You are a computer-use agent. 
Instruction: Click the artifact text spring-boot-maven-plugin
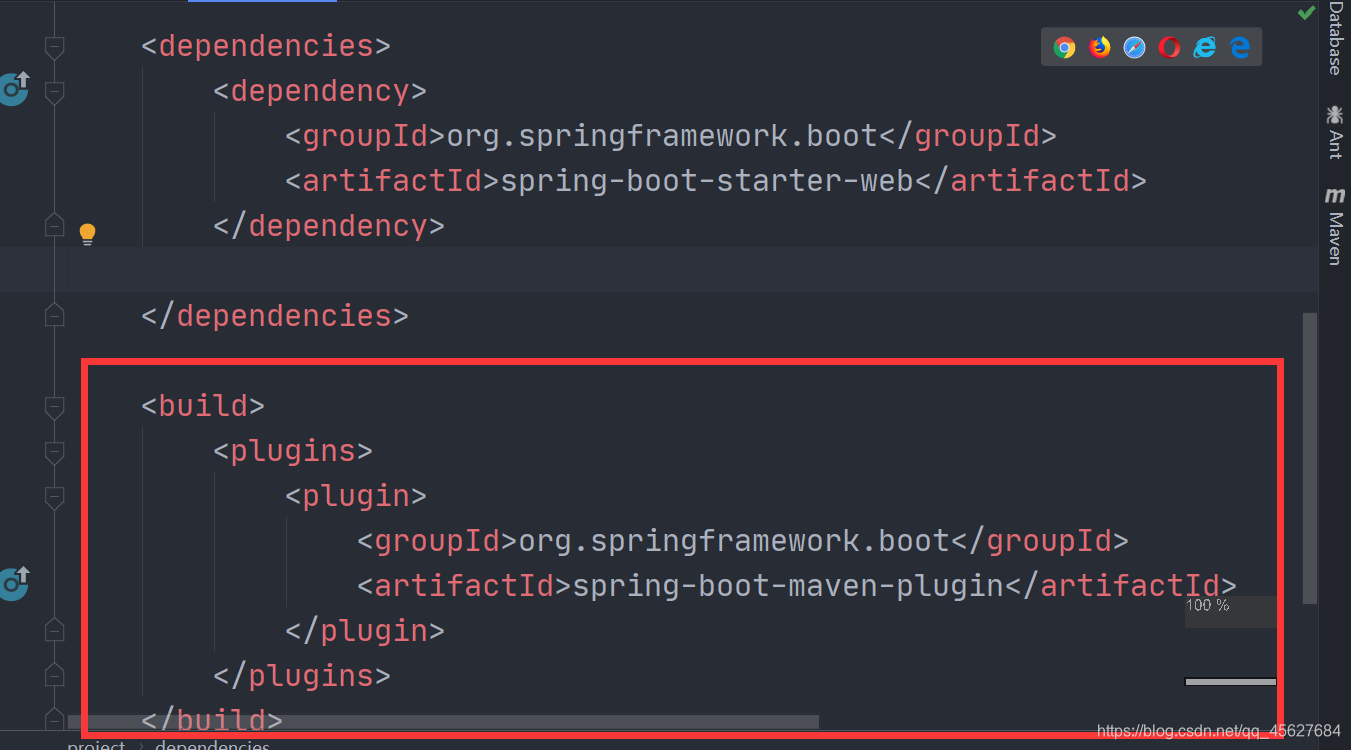click(x=788, y=586)
